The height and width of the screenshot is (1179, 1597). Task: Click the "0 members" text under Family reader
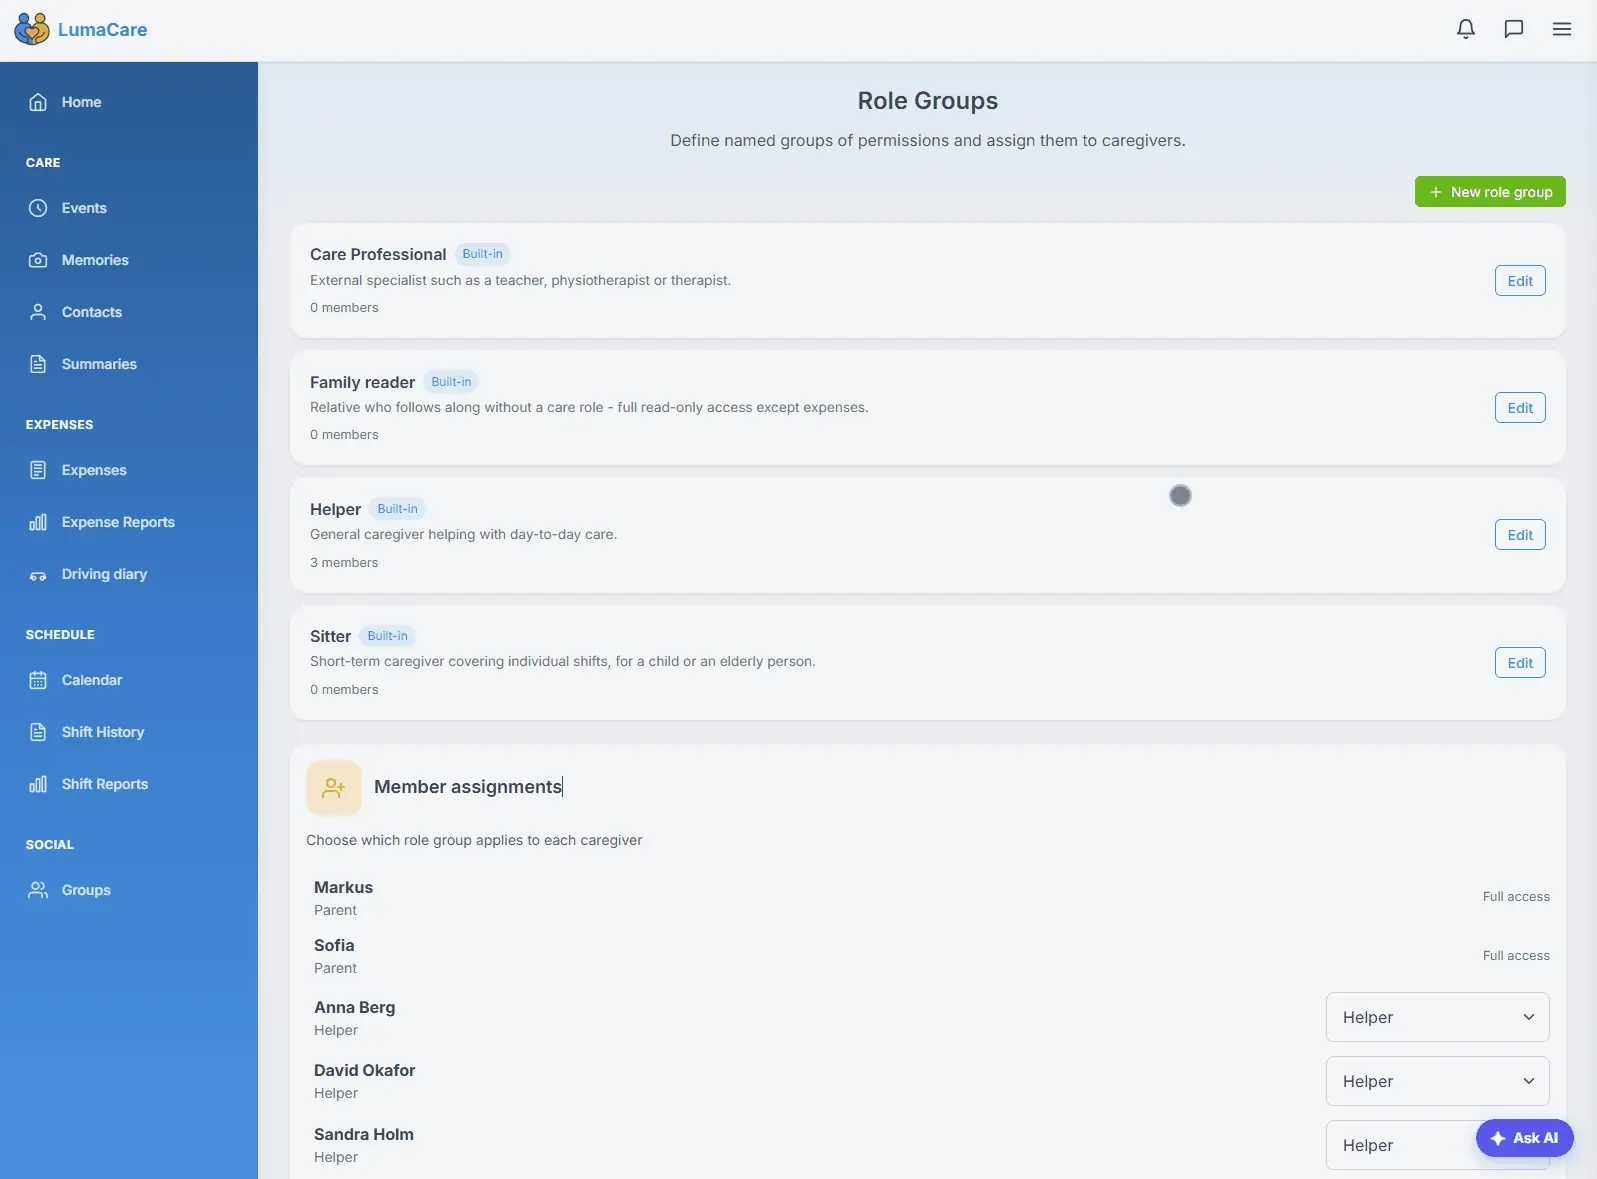(344, 435)
